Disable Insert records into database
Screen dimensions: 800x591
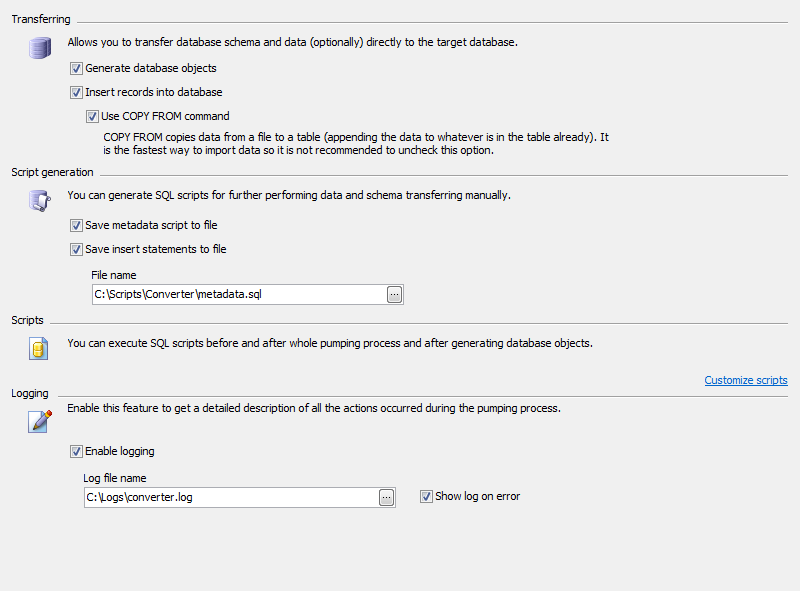click(76, 92)
